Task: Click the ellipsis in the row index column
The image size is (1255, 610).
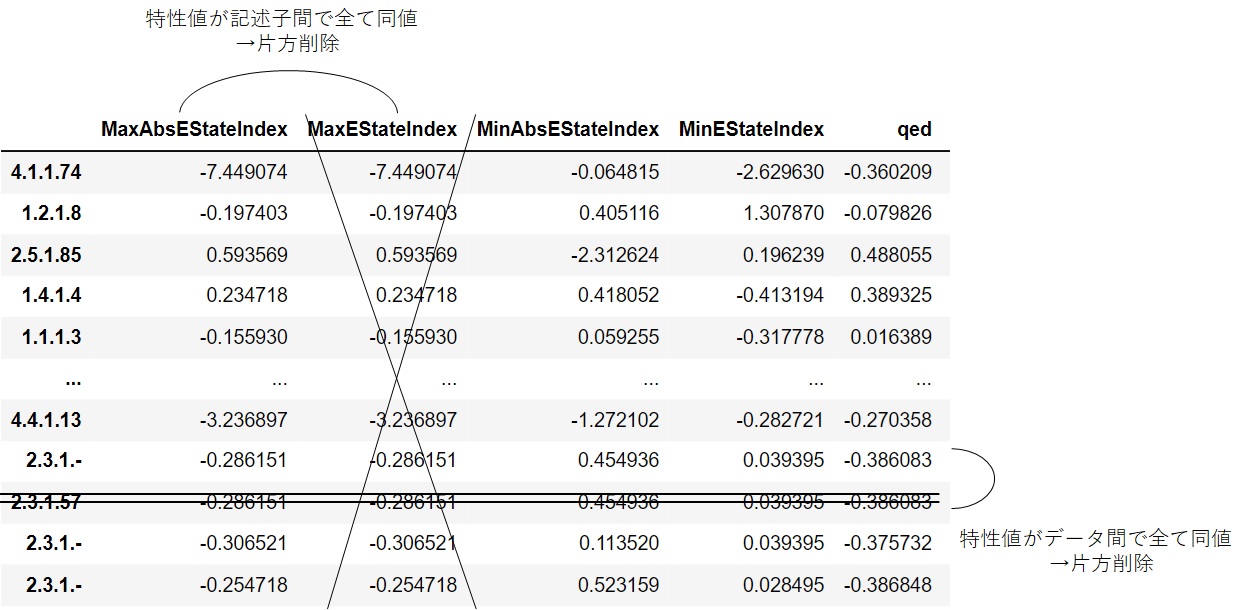Action: (x=71, y=379)
